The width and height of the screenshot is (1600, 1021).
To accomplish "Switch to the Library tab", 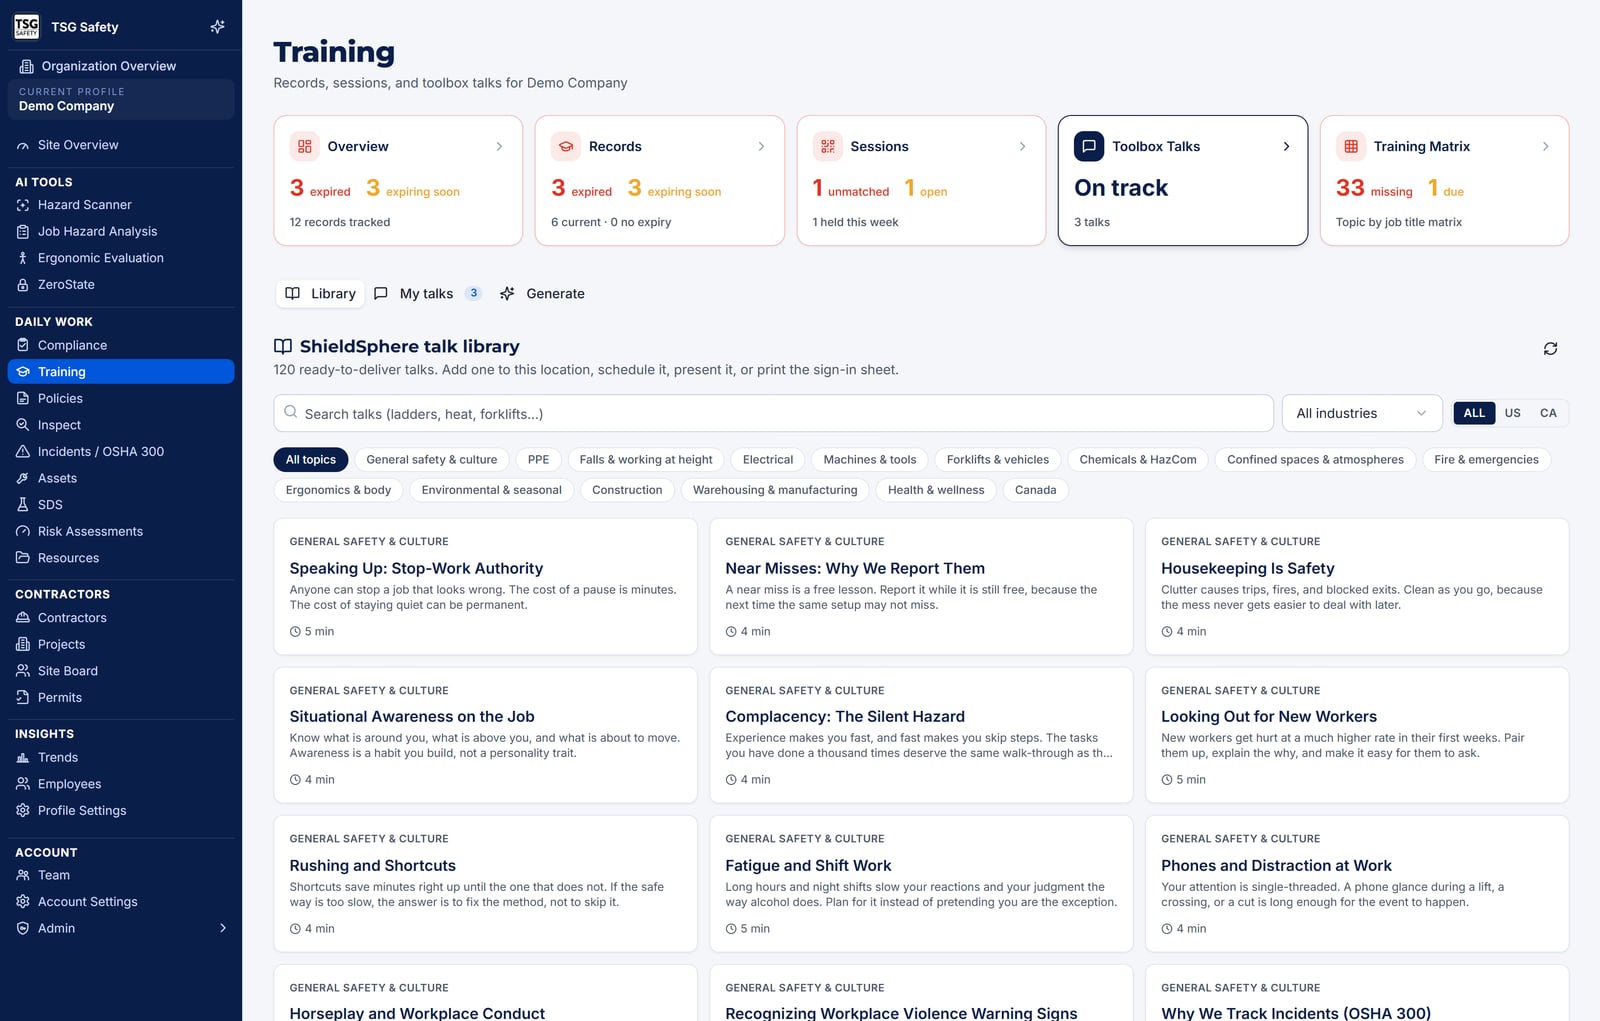I will [320, 294].
